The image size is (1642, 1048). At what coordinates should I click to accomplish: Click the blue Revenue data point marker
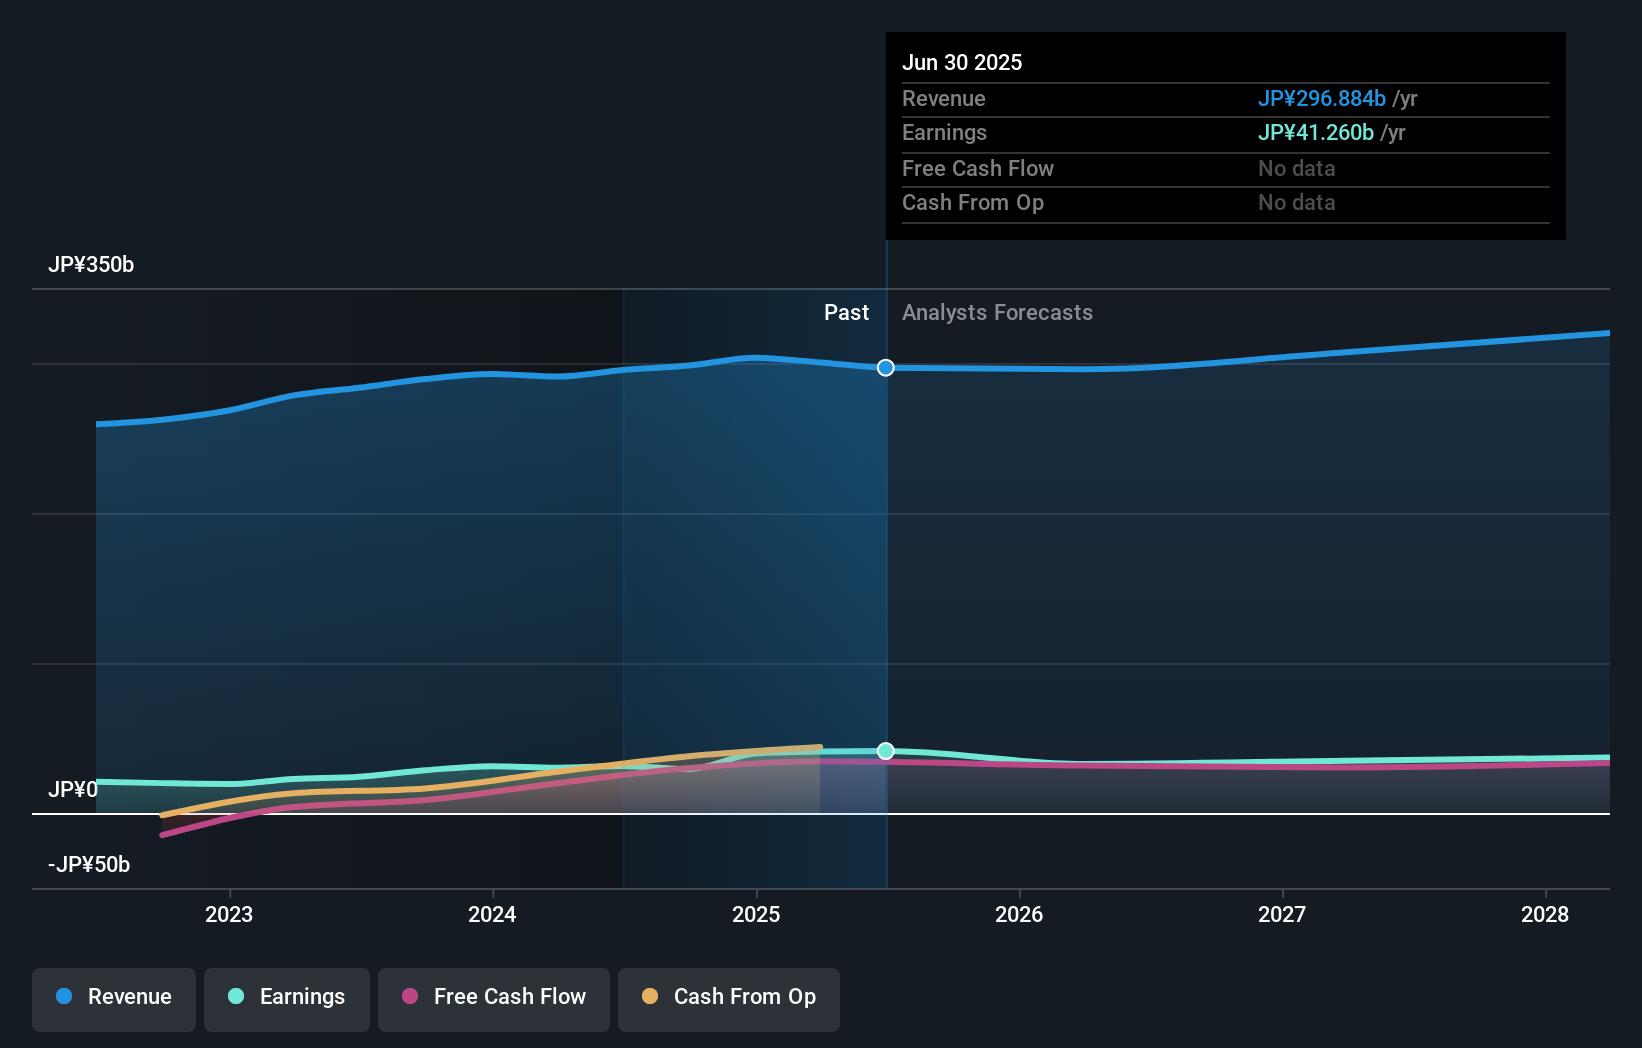(x=884, y=368)
